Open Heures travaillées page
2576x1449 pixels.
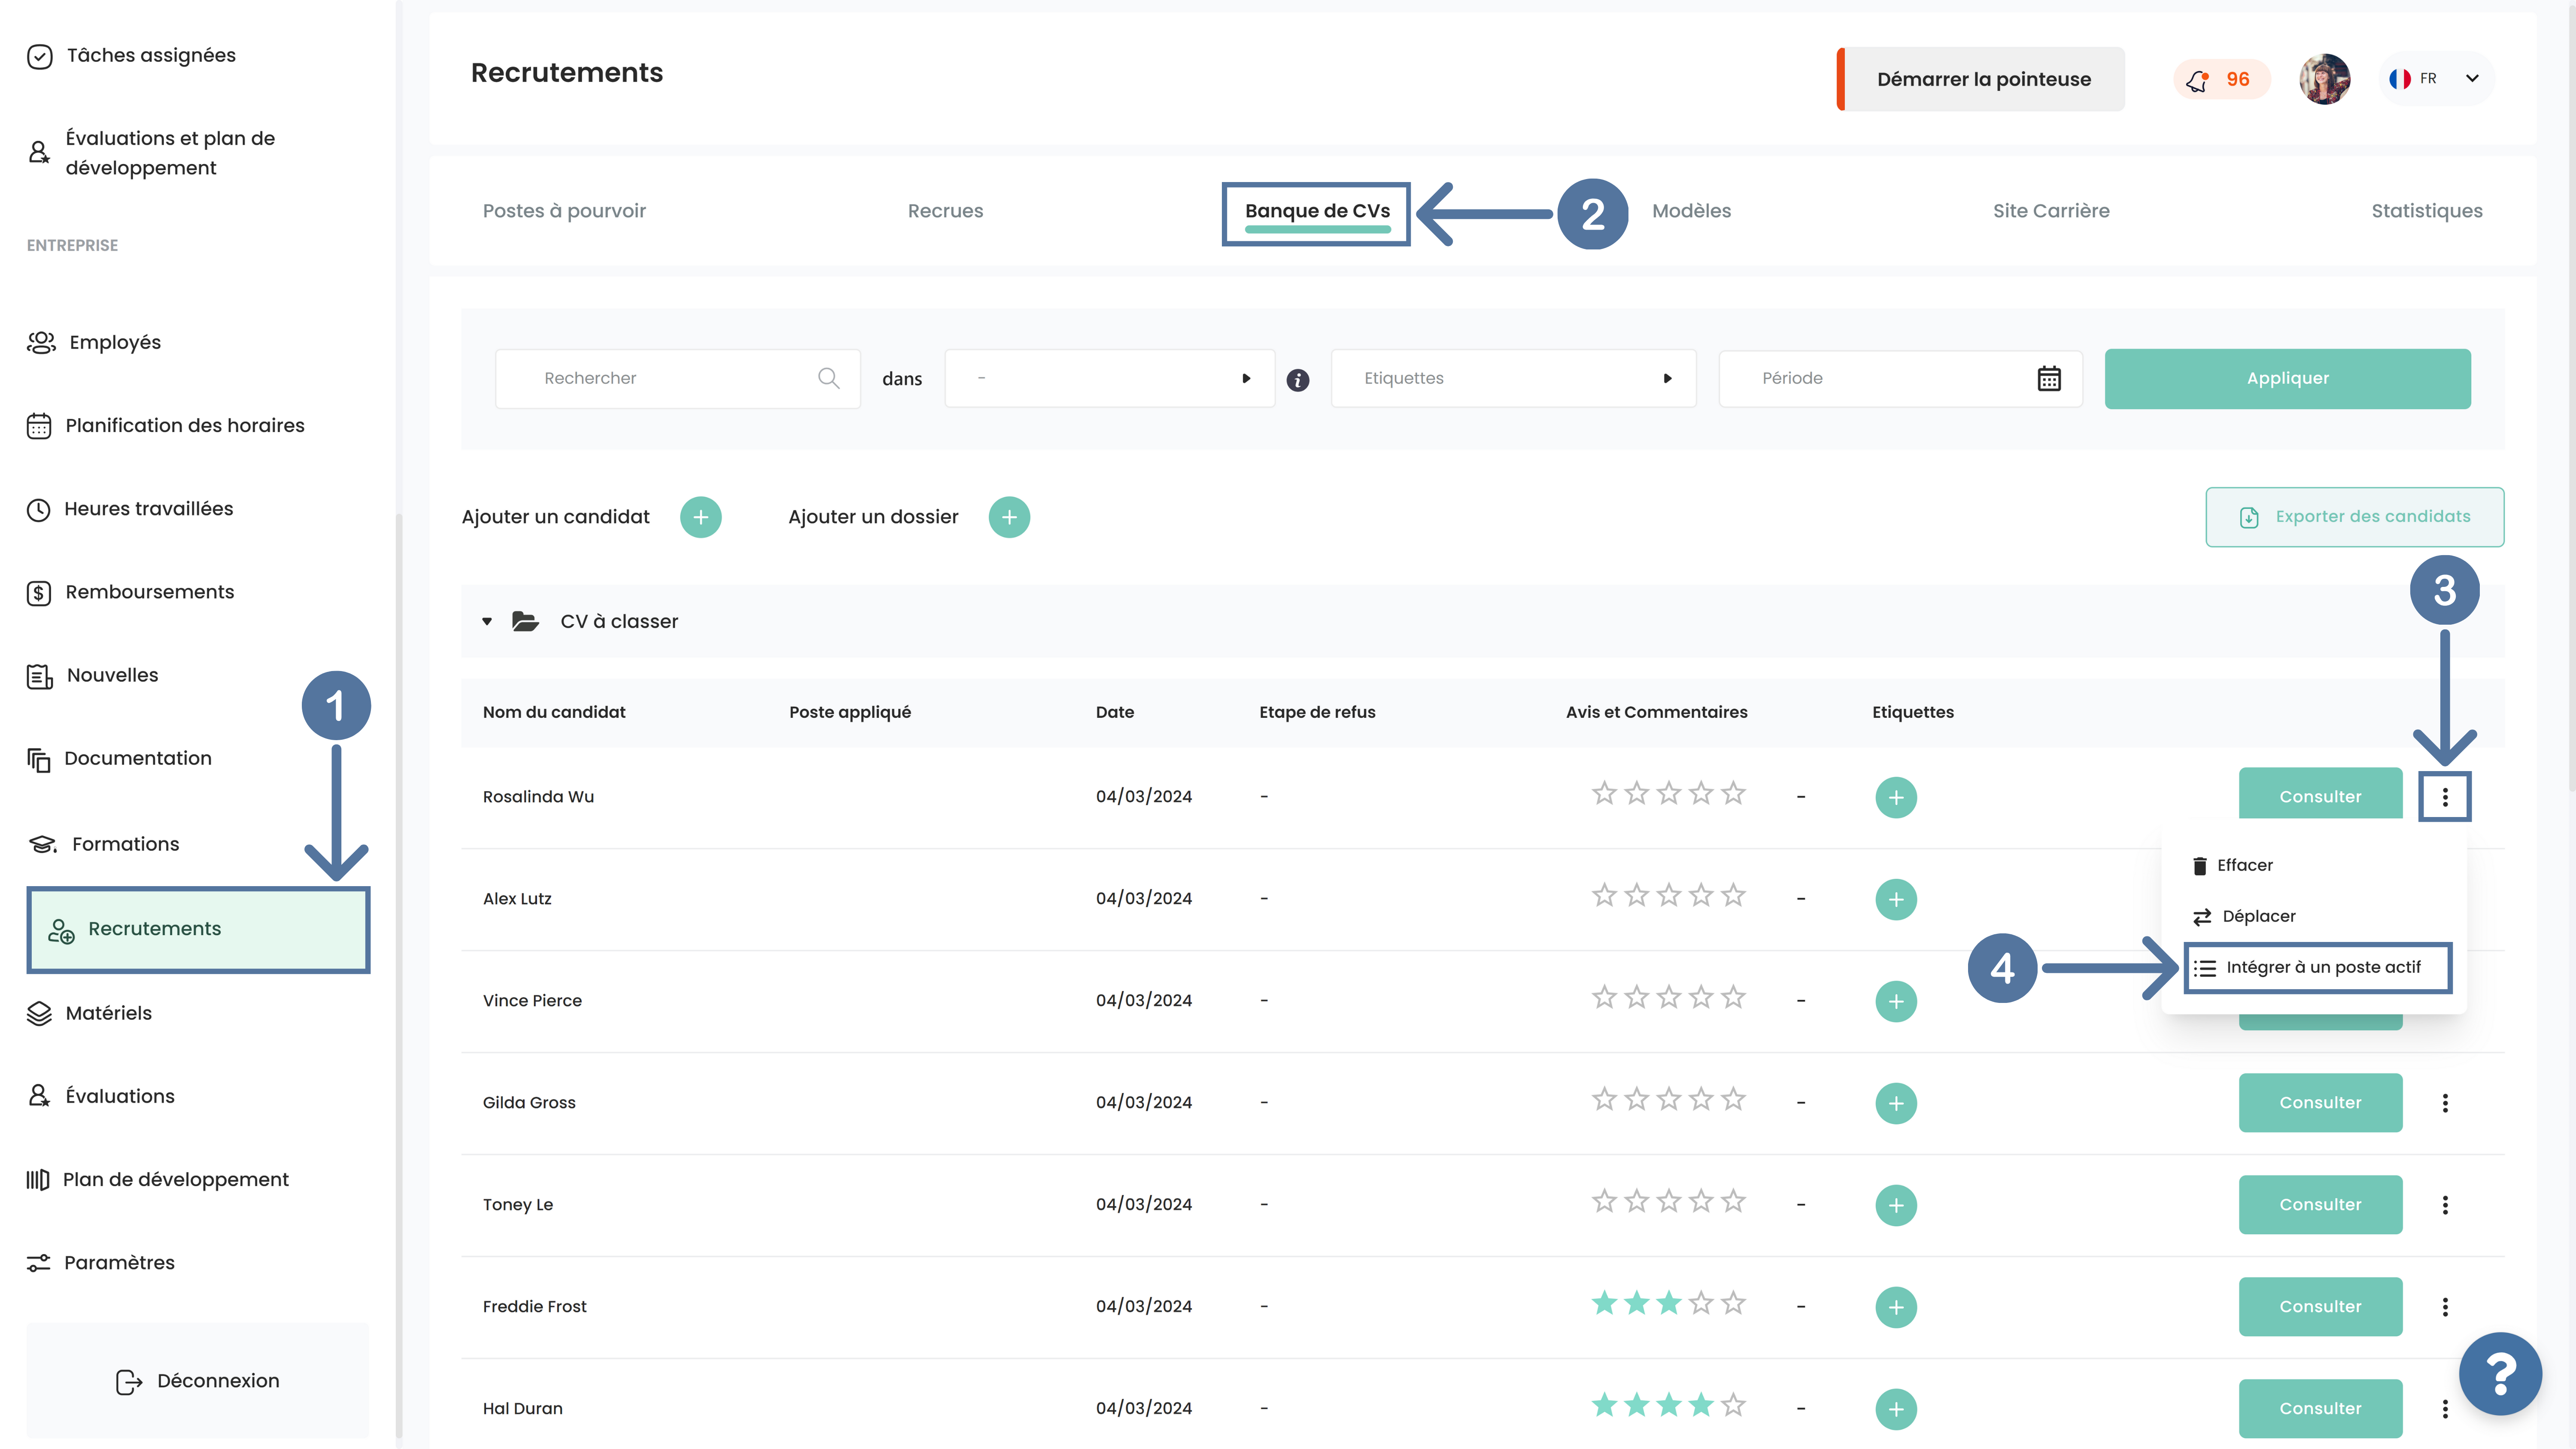point(130,509)
